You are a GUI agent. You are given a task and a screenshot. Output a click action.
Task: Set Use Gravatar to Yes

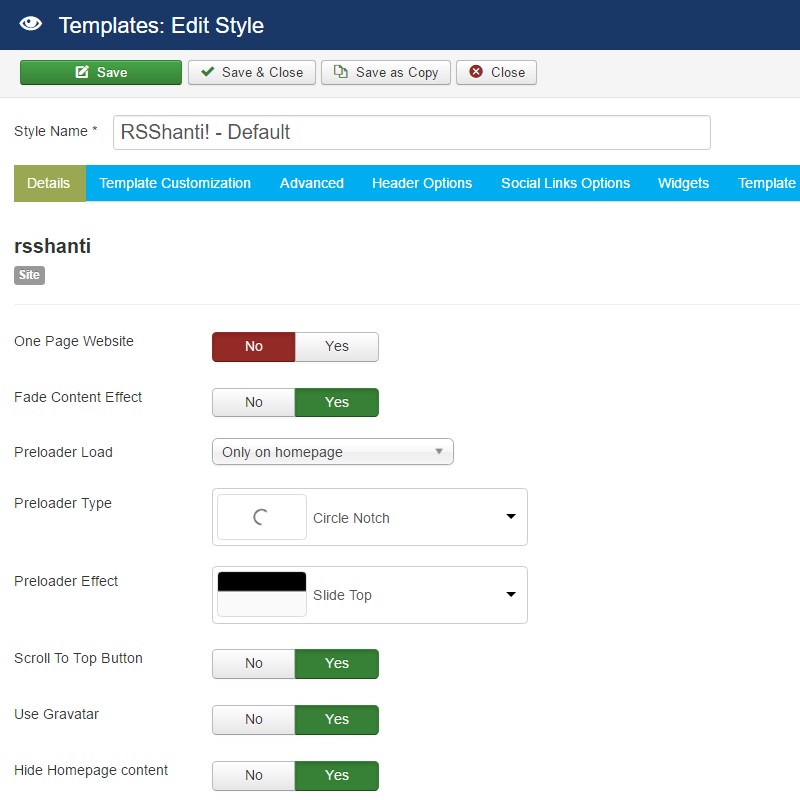tap(337, 720)
